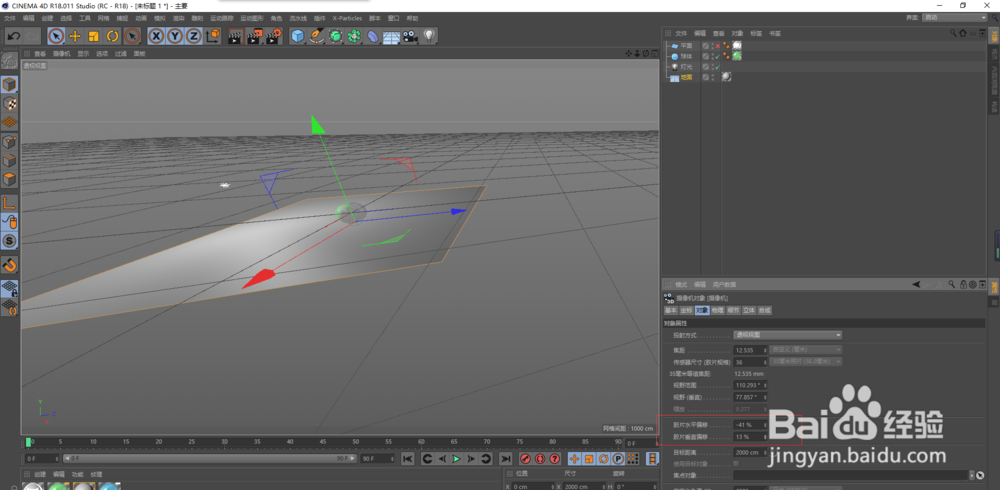Image resolution: width=1000 pixels, height=490 pixels.
Task: Select the Move tool cross icon
Action: (x=75, y=36)
